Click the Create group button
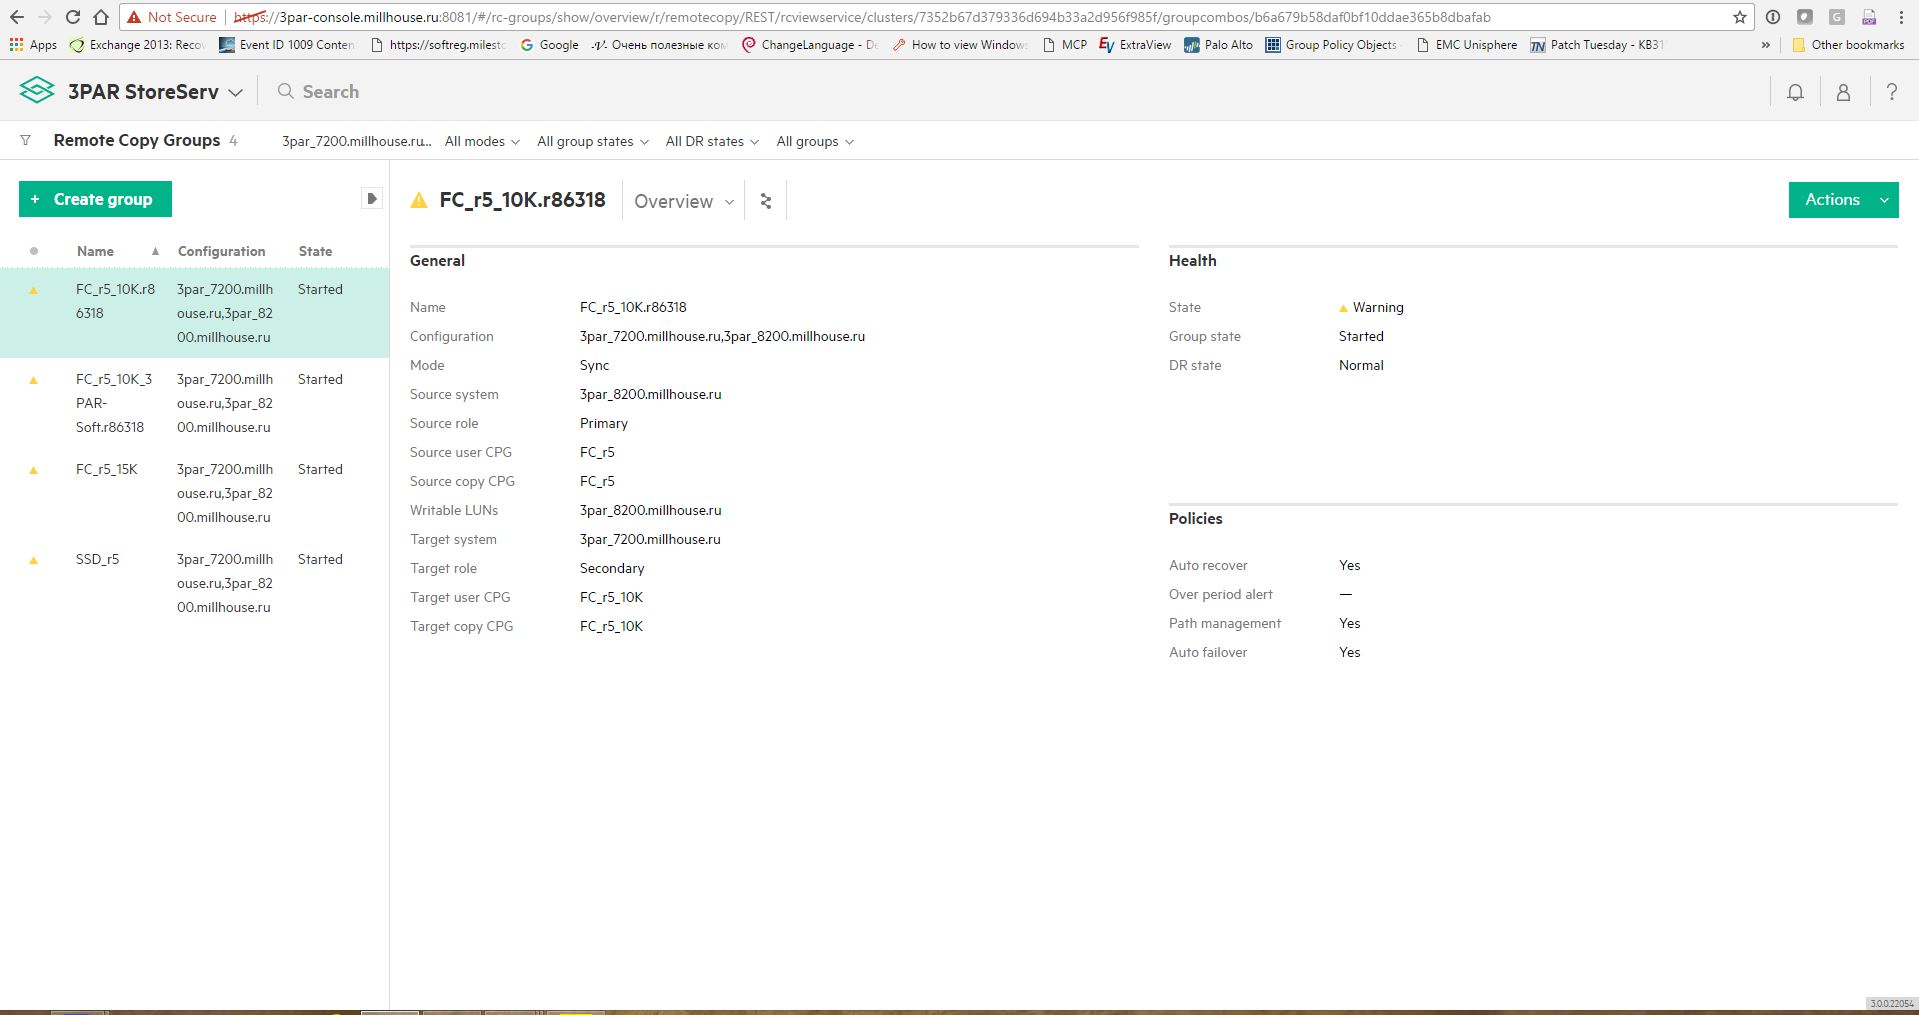 click(95, 199)
